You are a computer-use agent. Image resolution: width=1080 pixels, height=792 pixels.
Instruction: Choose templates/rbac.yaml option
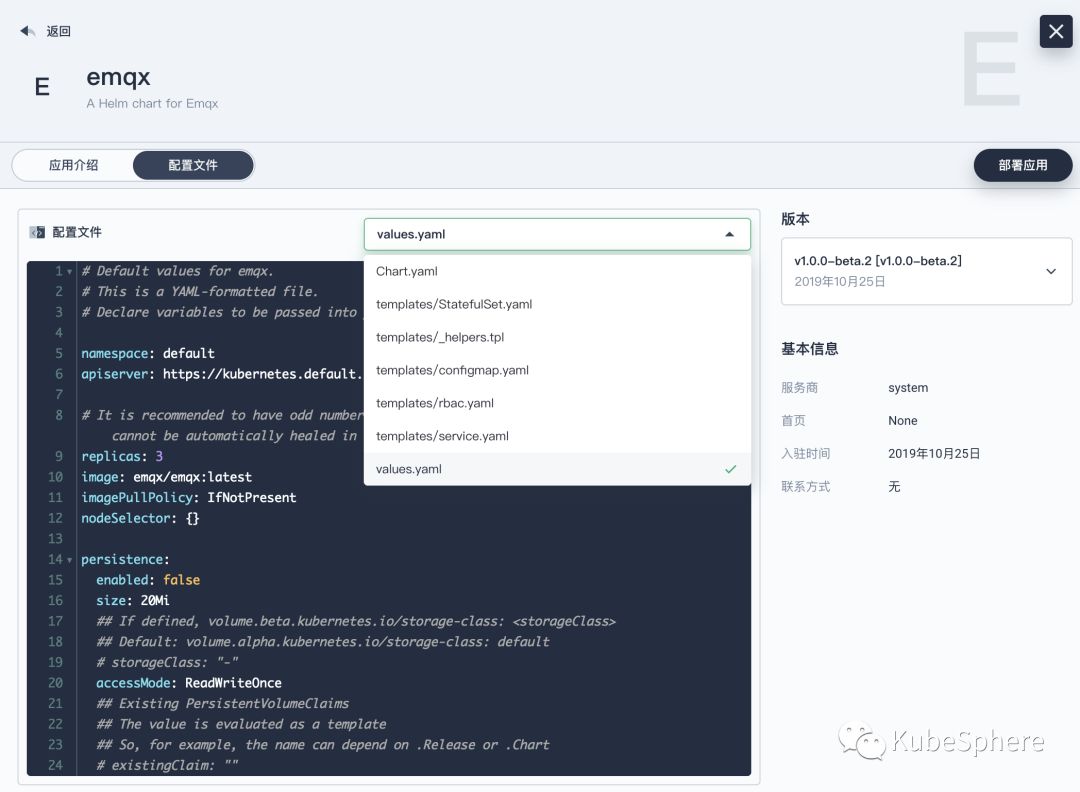click(557, 404)
